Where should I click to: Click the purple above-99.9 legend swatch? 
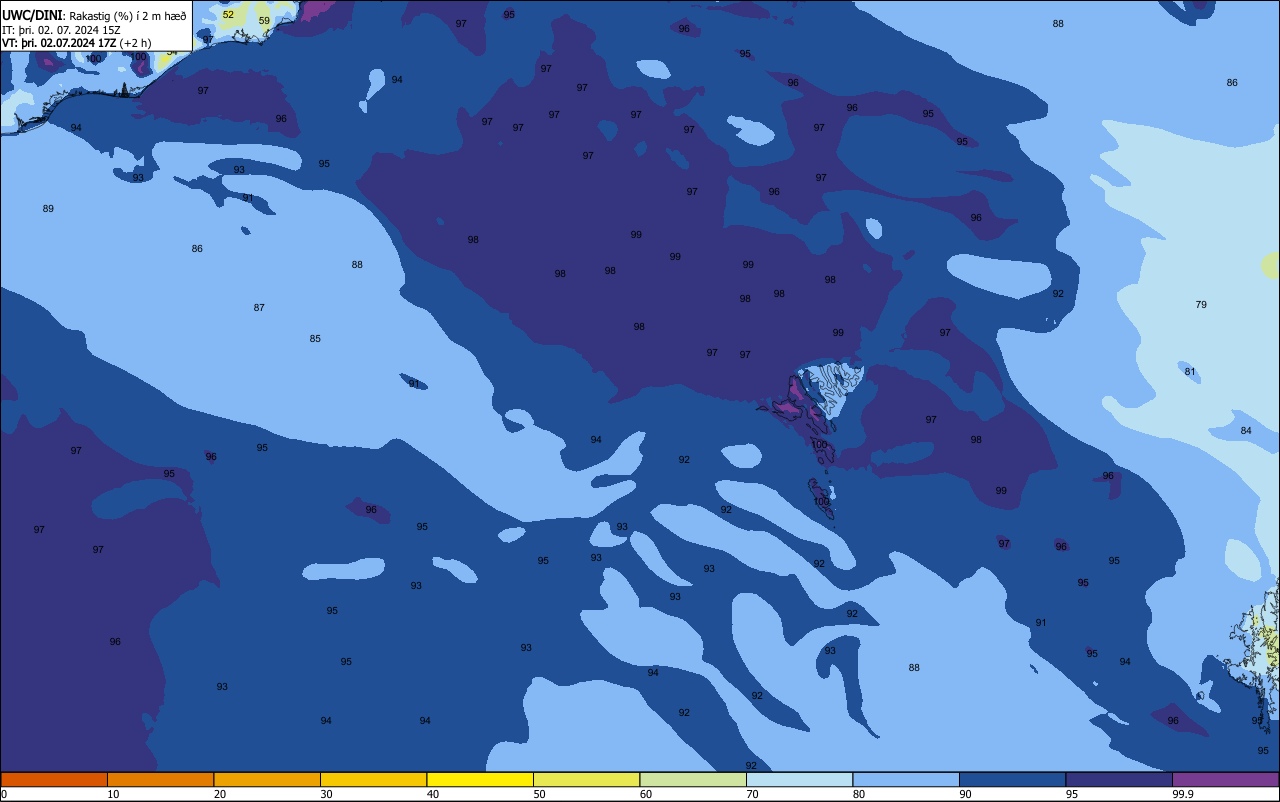1225,779
